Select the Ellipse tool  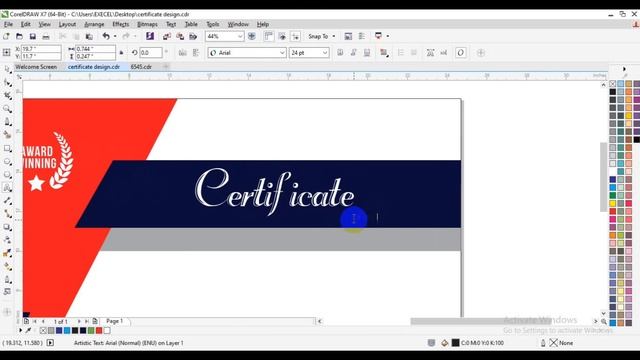click(7, 162)
